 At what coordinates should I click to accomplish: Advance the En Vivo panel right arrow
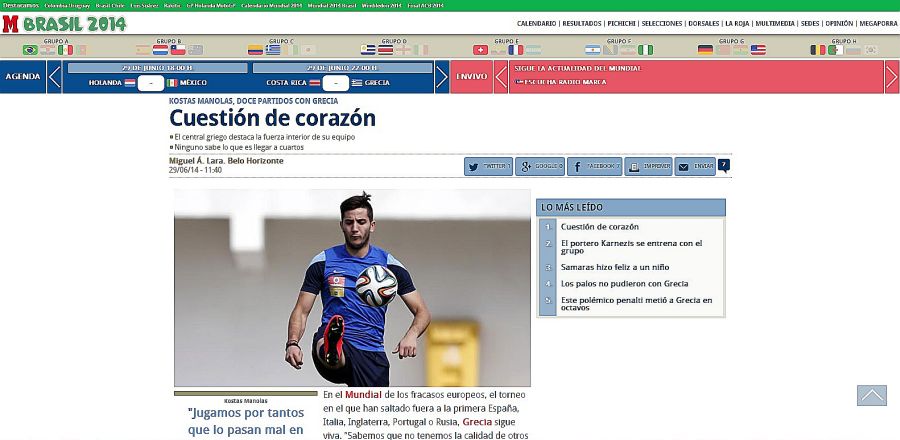[892, 77]
